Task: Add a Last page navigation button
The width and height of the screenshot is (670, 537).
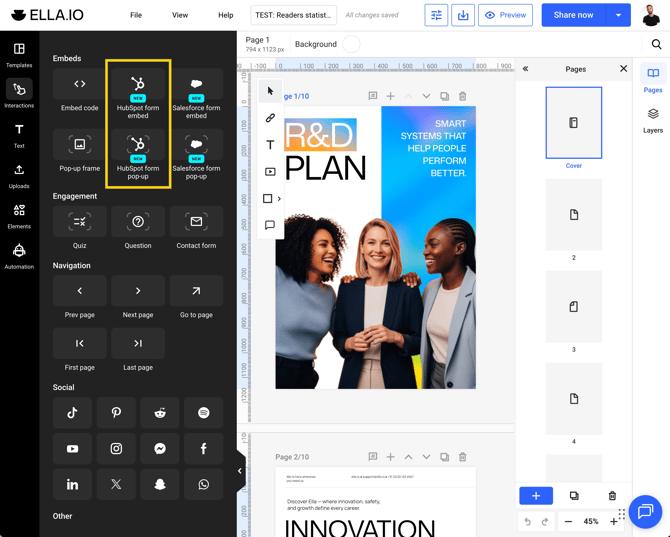Action: (x=138, y=343)
